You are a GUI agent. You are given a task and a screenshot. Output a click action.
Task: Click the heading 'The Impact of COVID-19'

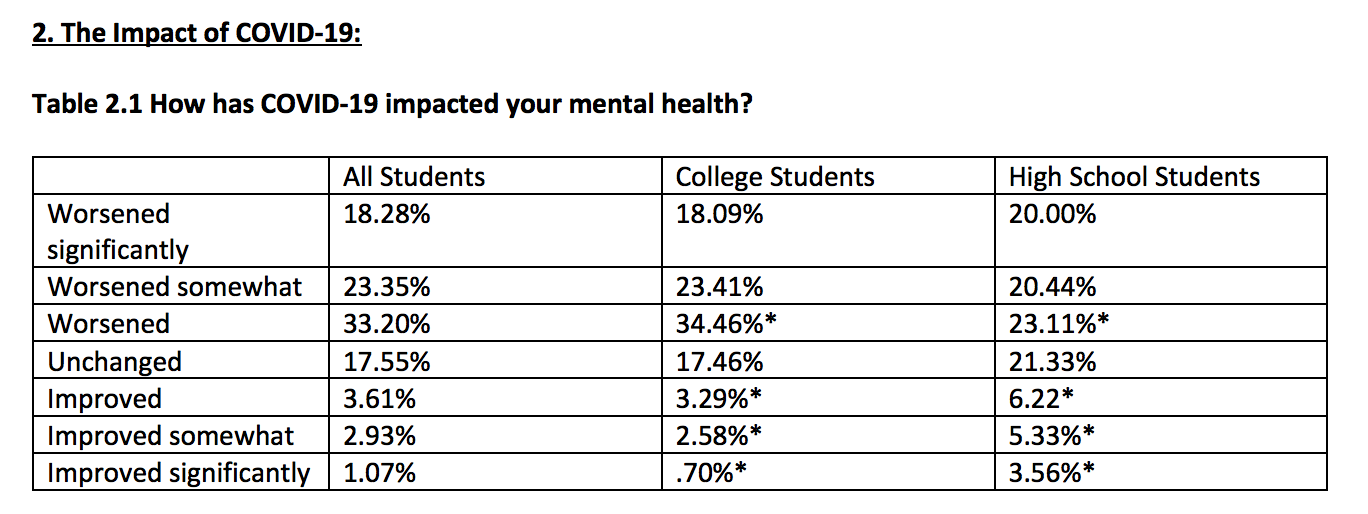coord(196,34)
